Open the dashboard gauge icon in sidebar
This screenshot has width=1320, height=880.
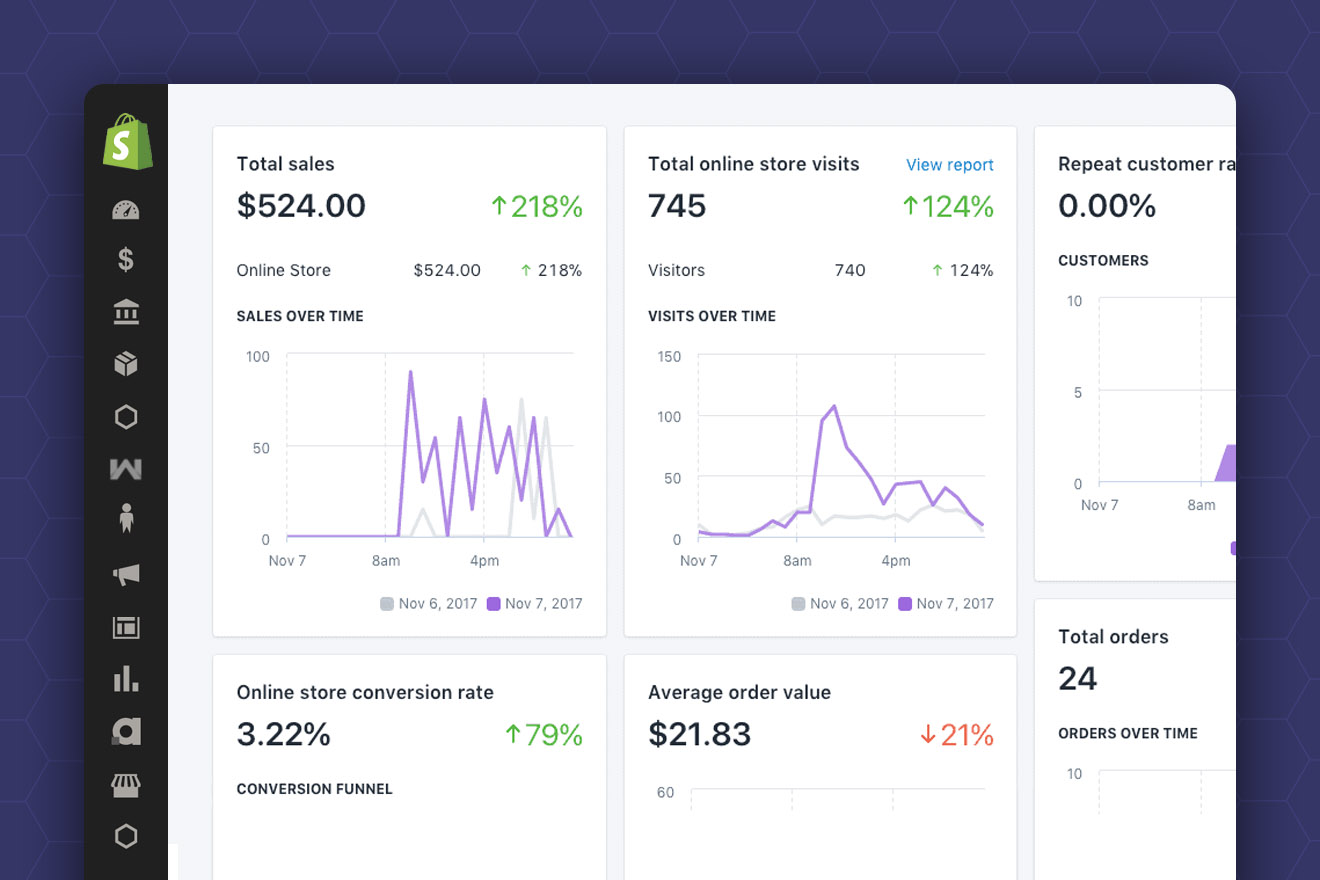coord(126,210)
